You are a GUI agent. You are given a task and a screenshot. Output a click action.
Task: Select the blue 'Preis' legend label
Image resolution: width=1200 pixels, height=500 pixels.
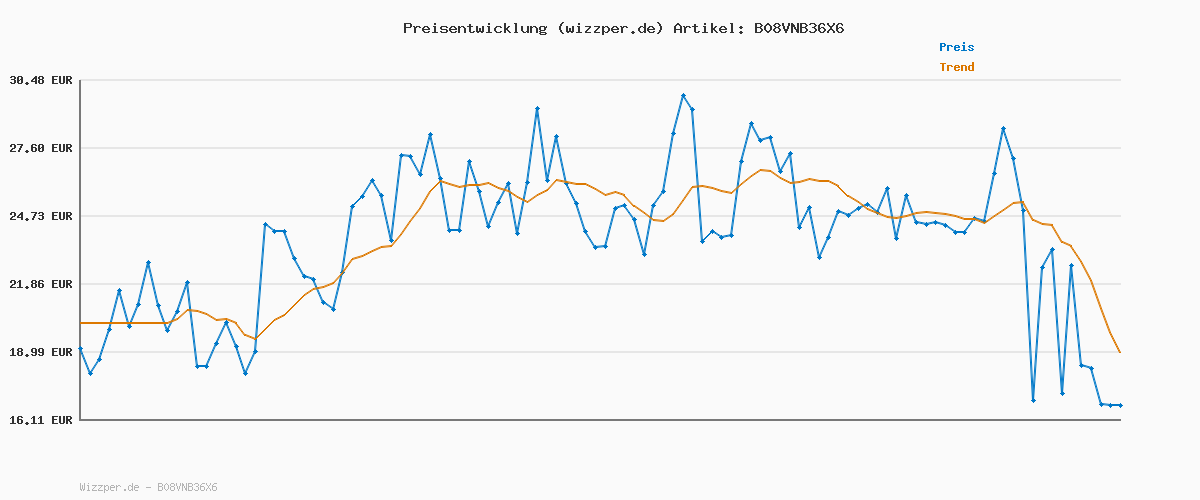pyautogui.click(x=956, y=47)
